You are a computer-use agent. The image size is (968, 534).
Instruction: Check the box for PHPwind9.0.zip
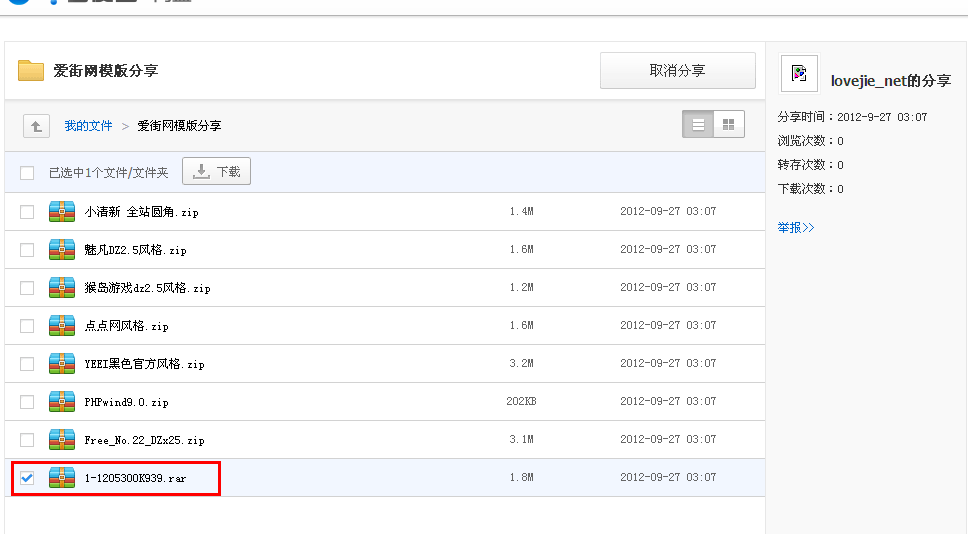pyautogui.click(x=27, y=402)
